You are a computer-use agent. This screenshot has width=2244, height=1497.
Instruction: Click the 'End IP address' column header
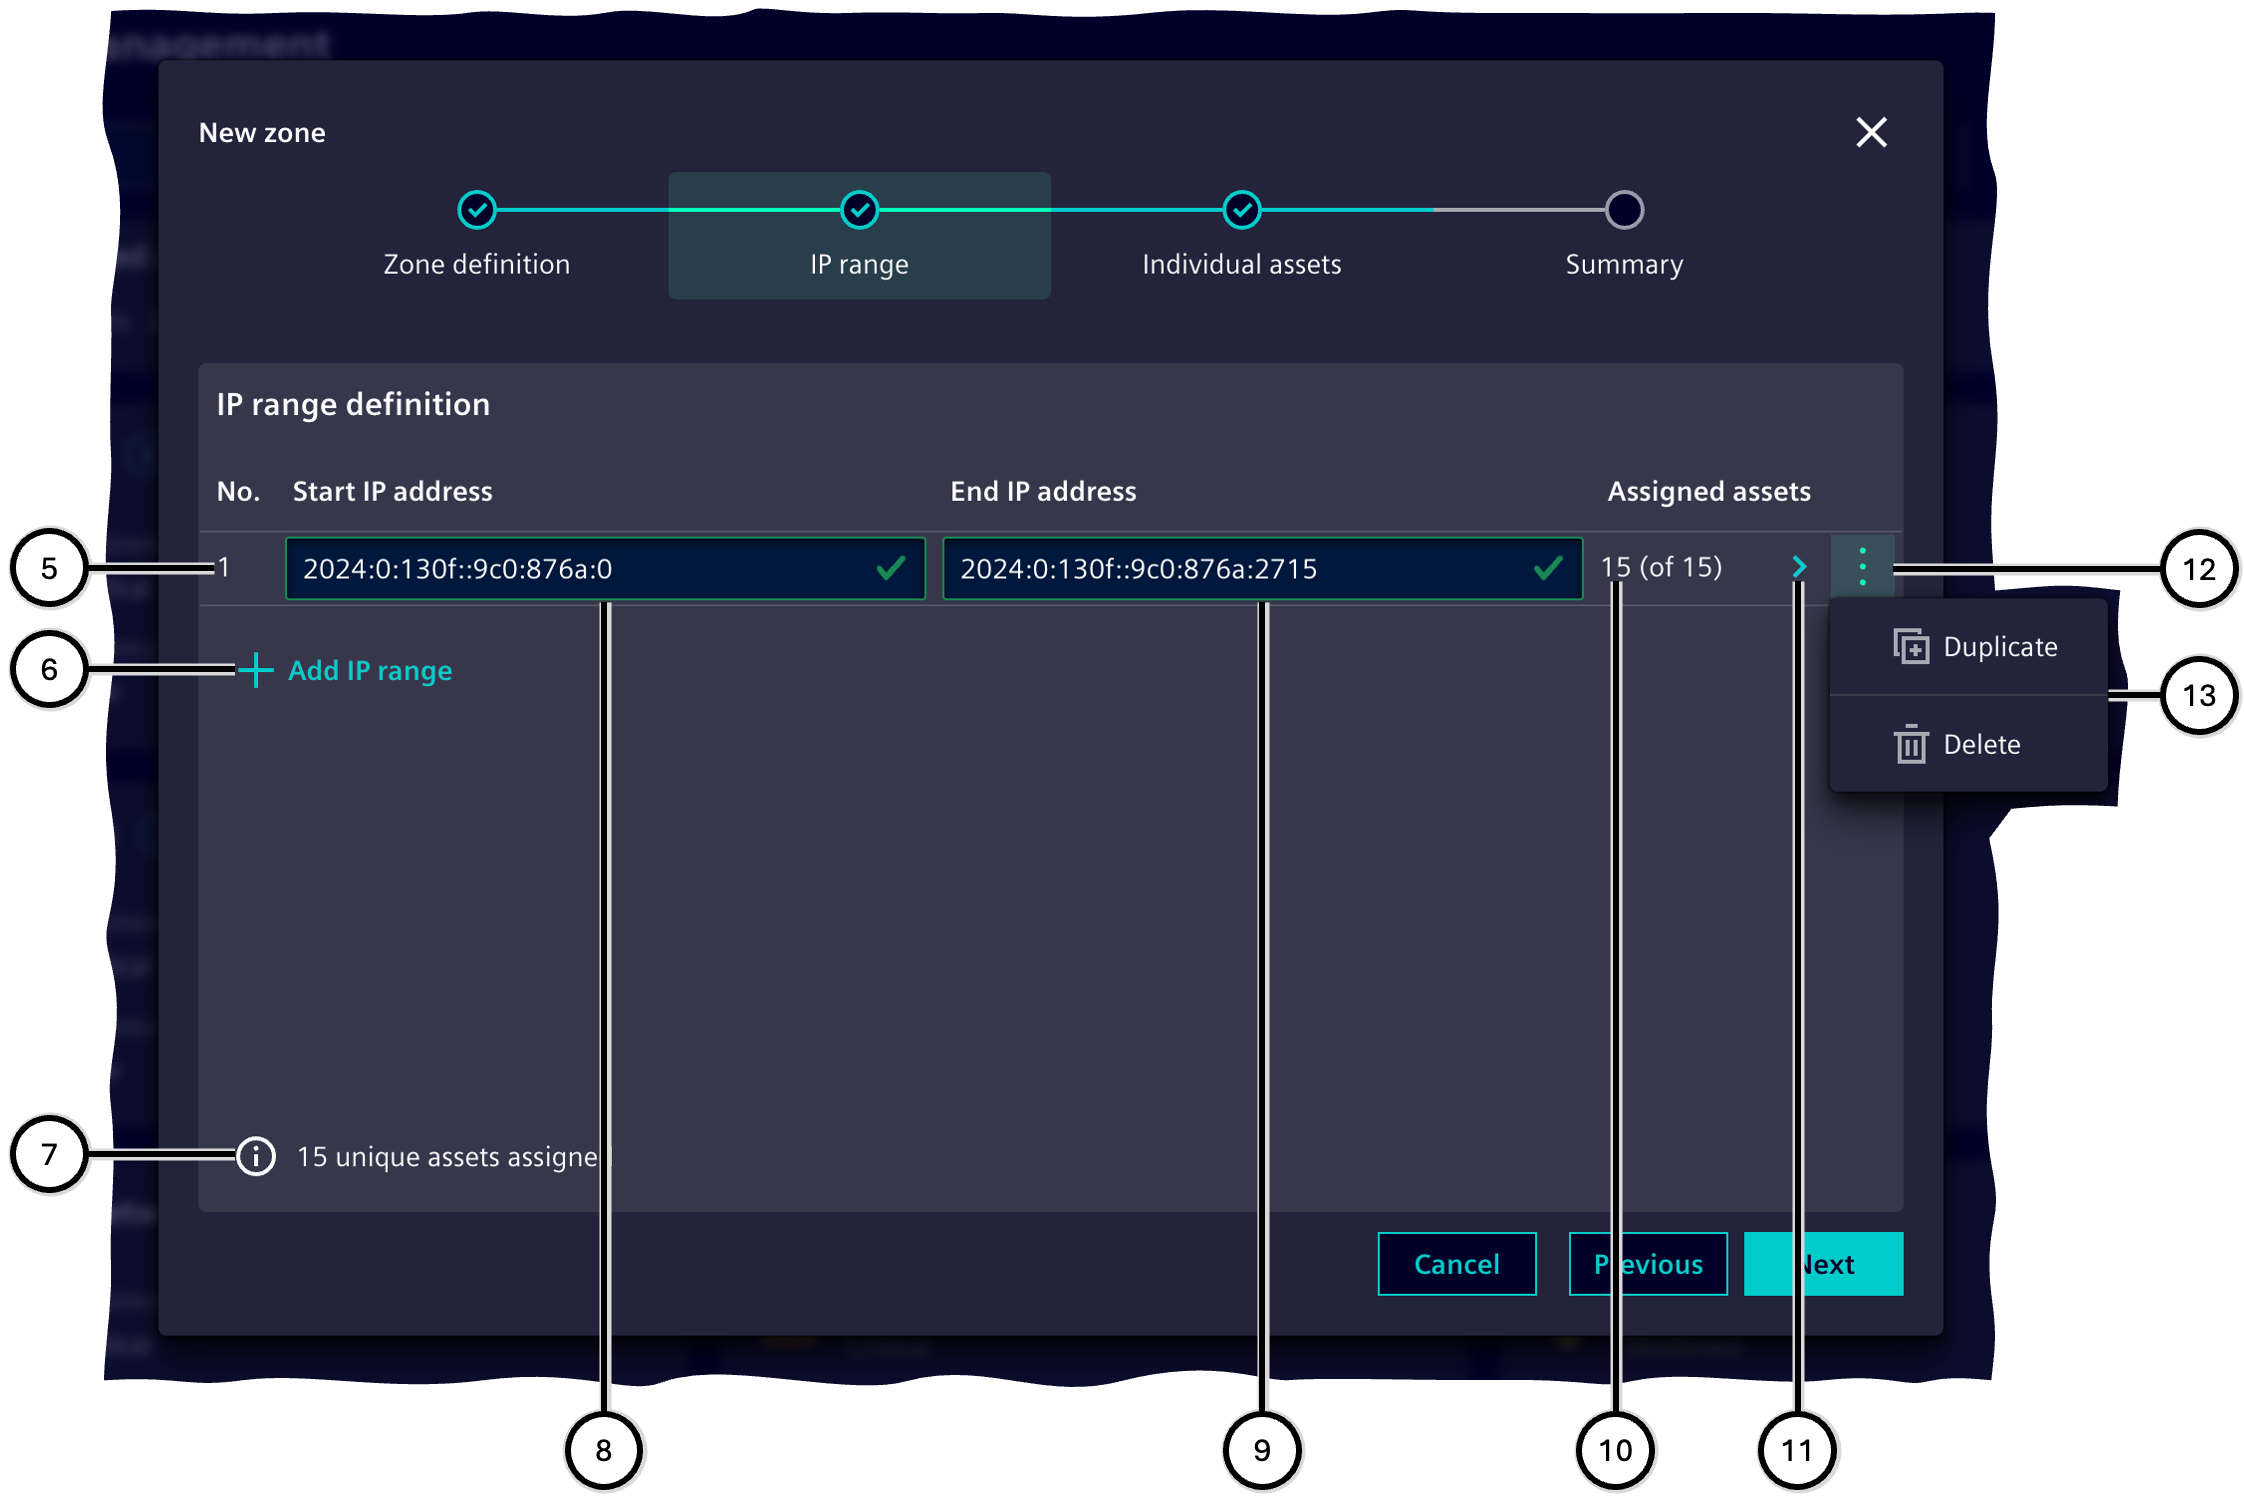pyautogui.click(x=1043, y=491)
